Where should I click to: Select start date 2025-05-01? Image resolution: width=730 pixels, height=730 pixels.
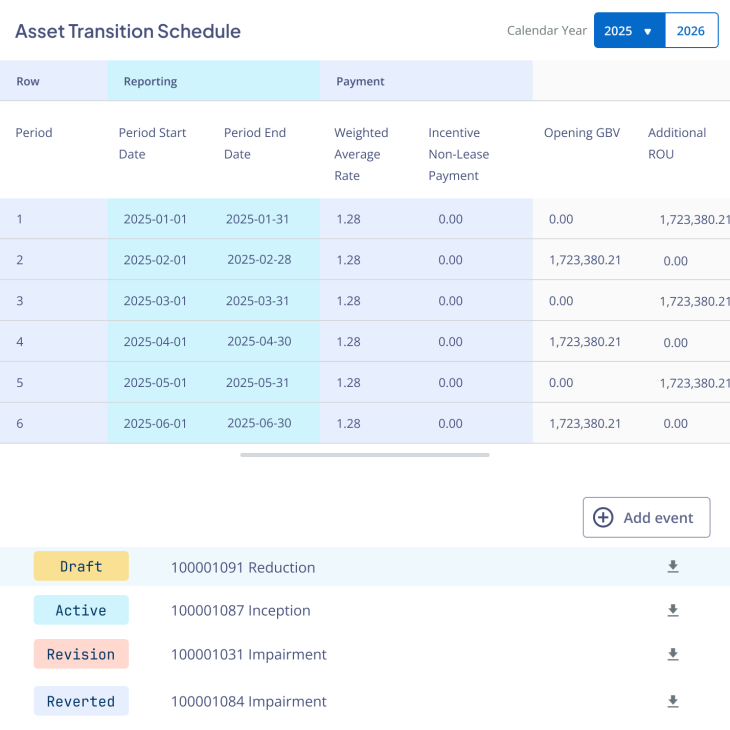tap(155, 383)
